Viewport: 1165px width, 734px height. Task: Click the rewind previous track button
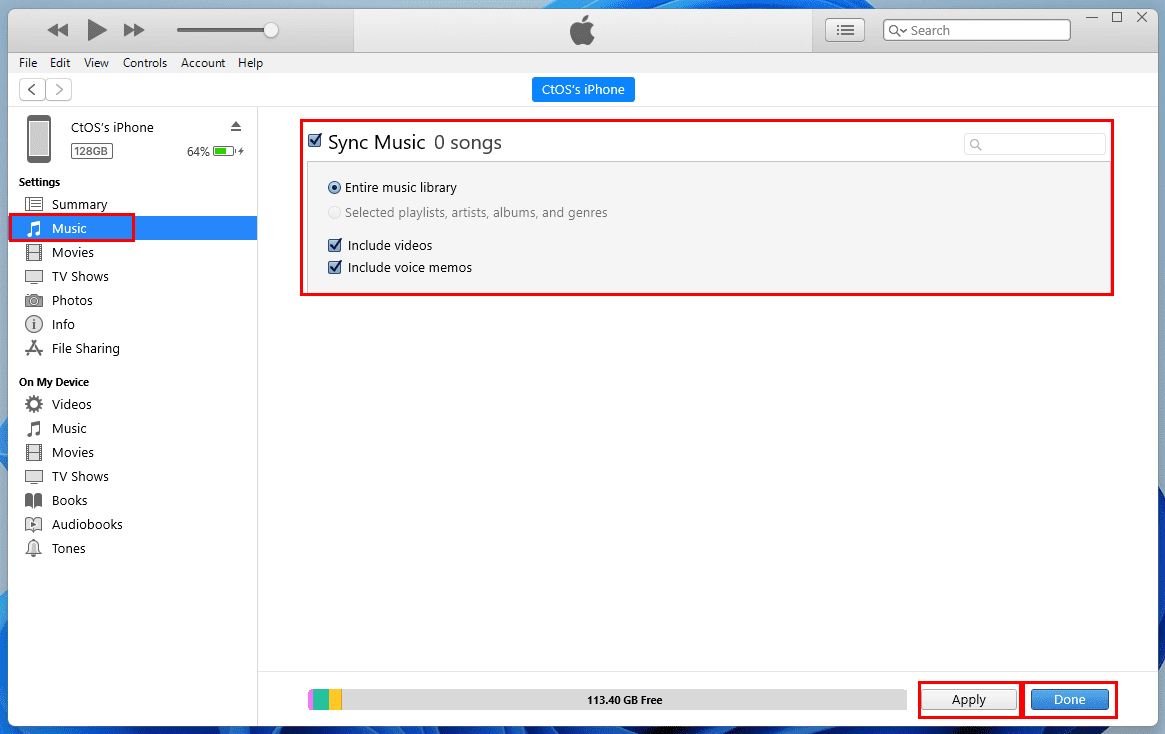(x=57, y=30)
